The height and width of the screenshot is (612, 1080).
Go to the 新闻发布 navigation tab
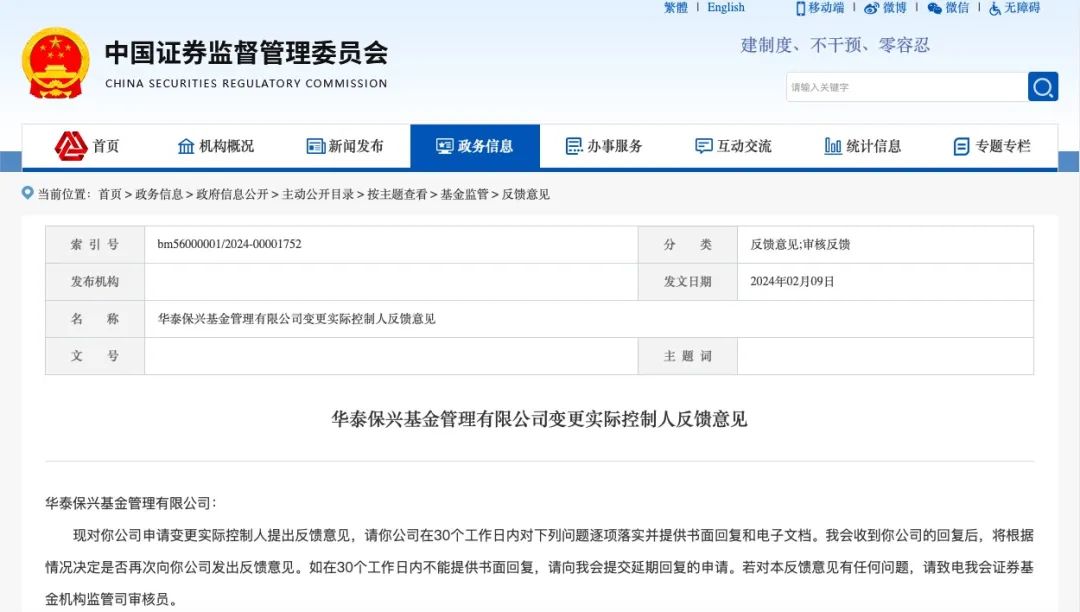coord(346,146)
